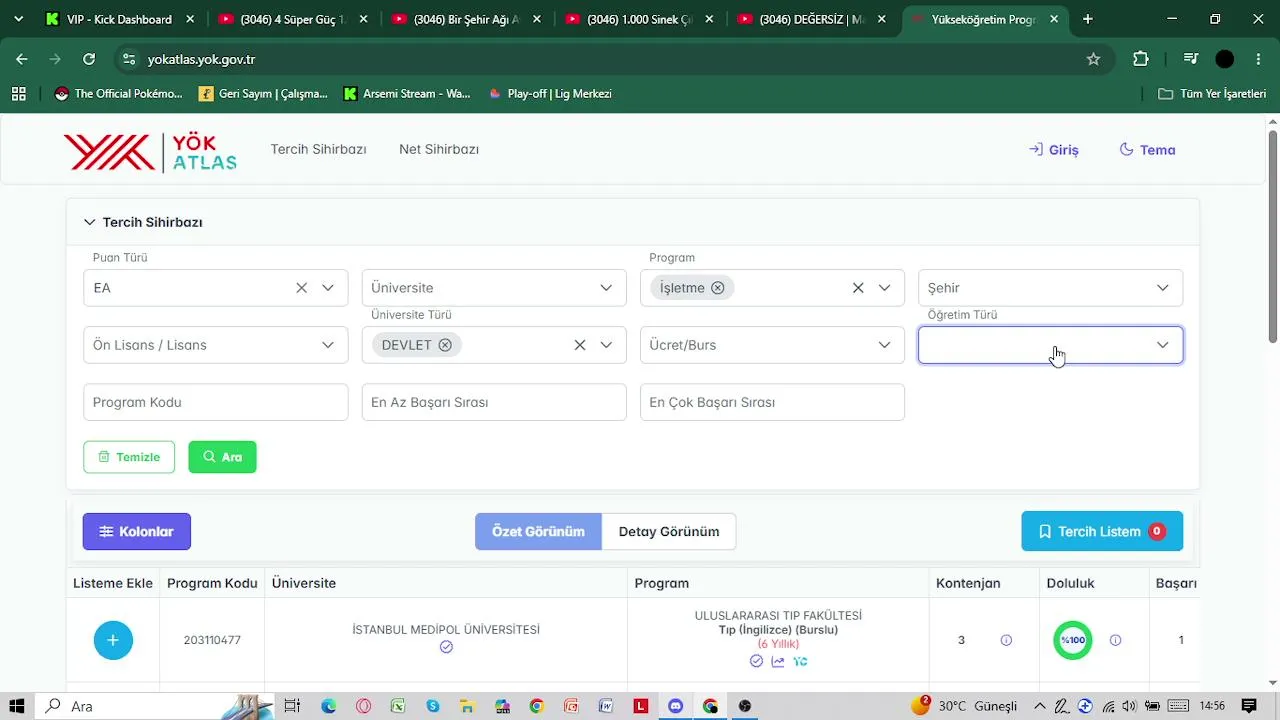Open Net Sihirbazı in the top navigation
The height and width of the screenshot is (720, 1280).
pyautogui.click(x=439, y=149)
